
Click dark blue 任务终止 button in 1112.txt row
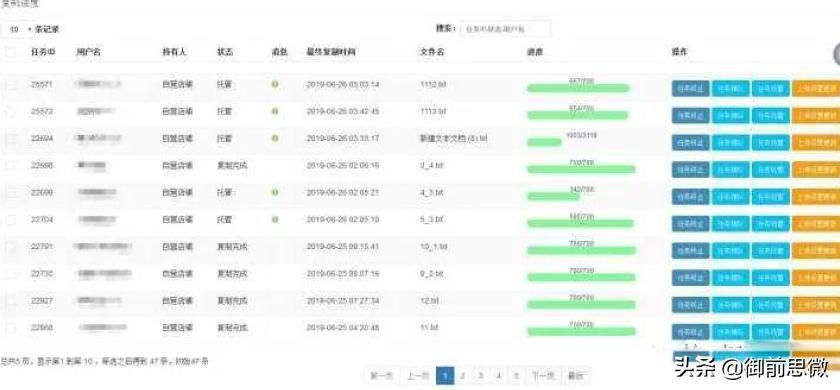pyautogui.click(x=691, y=88)
